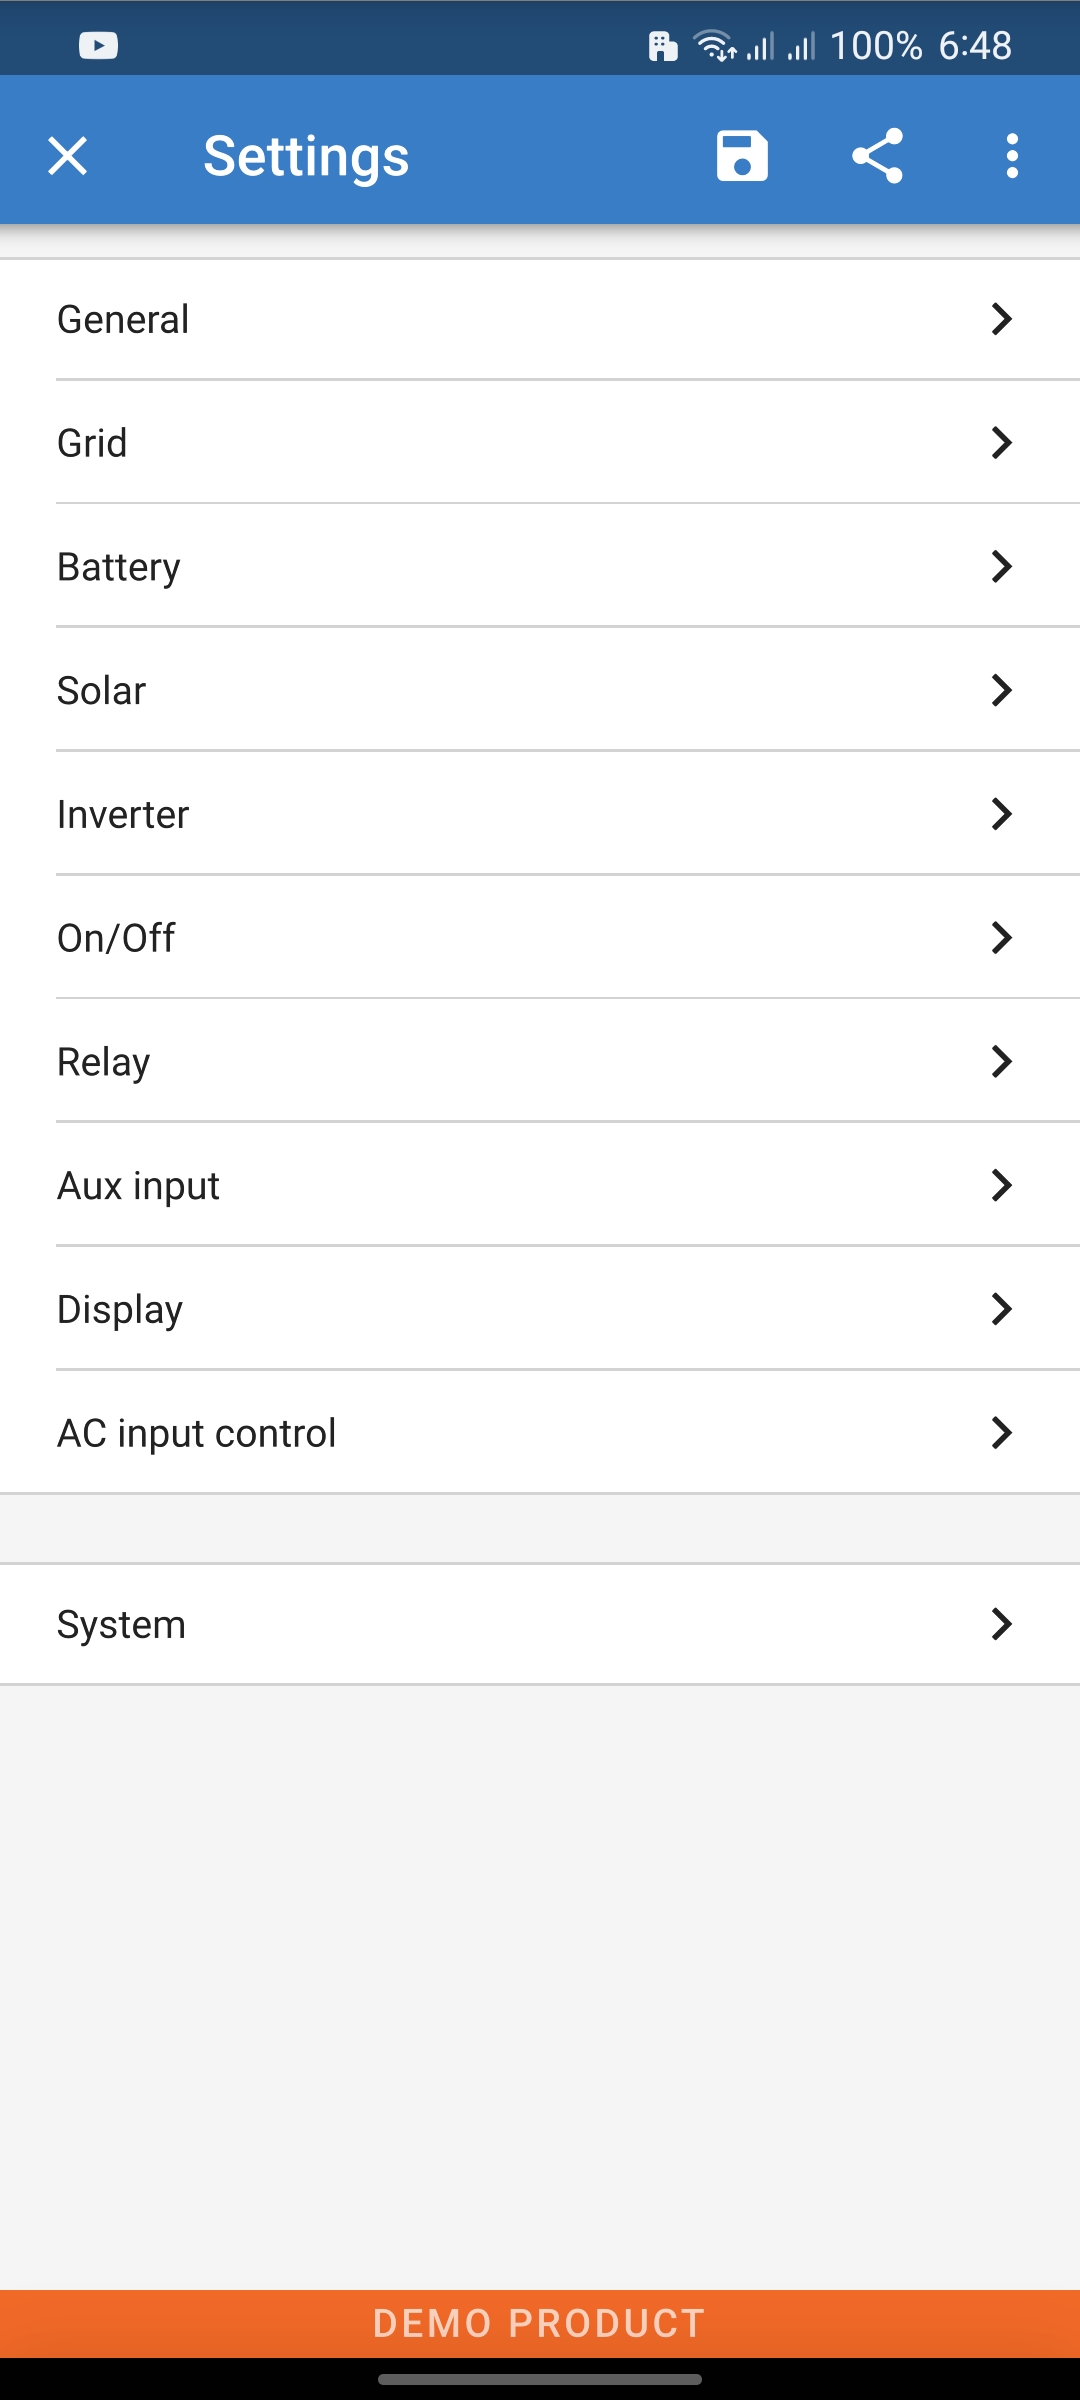1080x2400 pixels.
Task: Tap the Wi-Fi status icon
Action: click(x=714, y=46)
